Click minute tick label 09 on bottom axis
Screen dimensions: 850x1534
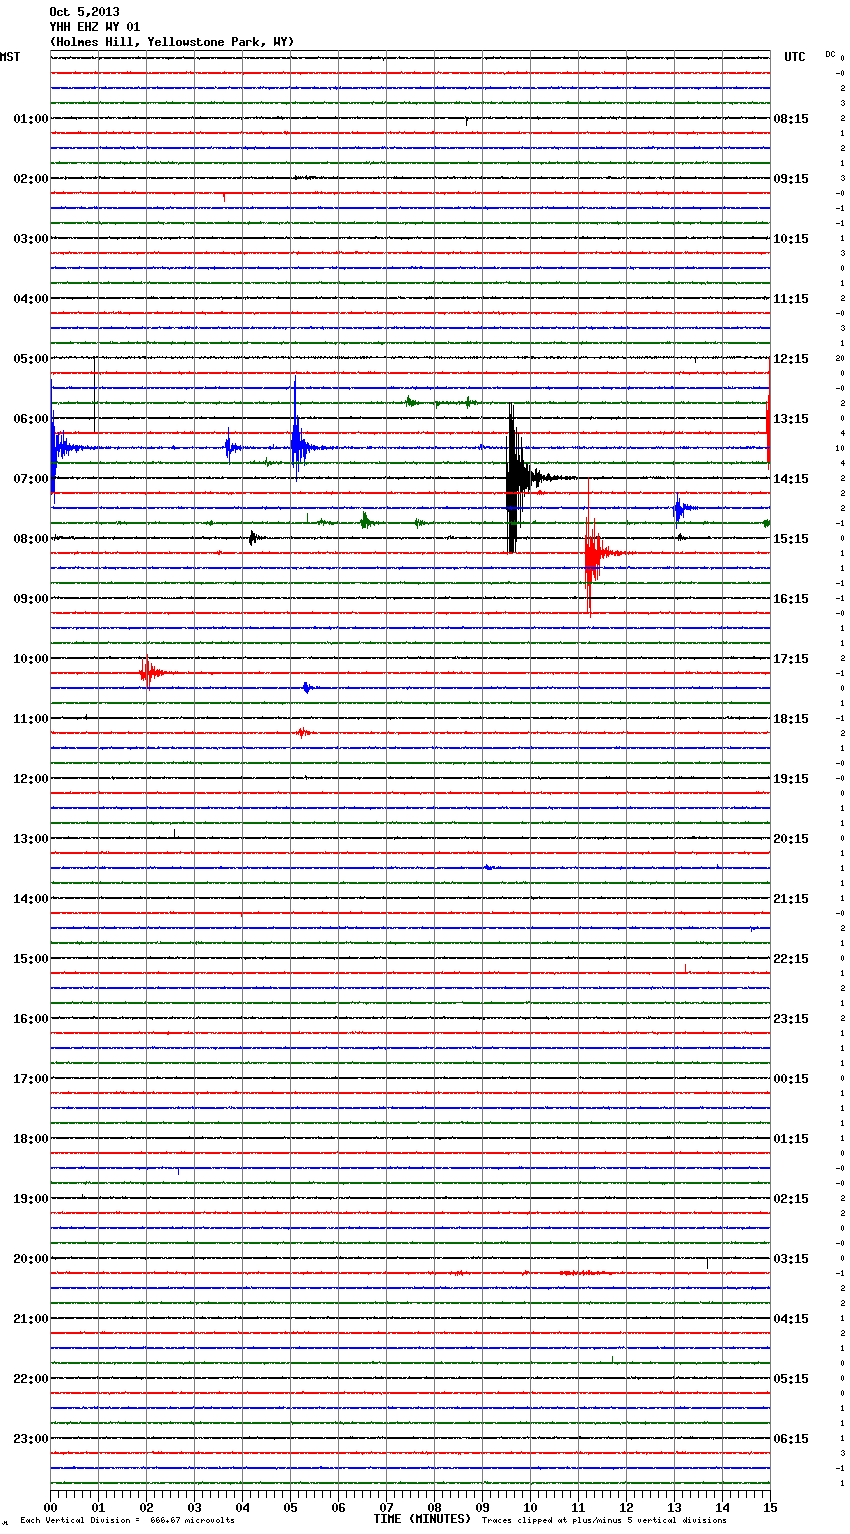pos(483,1507)
